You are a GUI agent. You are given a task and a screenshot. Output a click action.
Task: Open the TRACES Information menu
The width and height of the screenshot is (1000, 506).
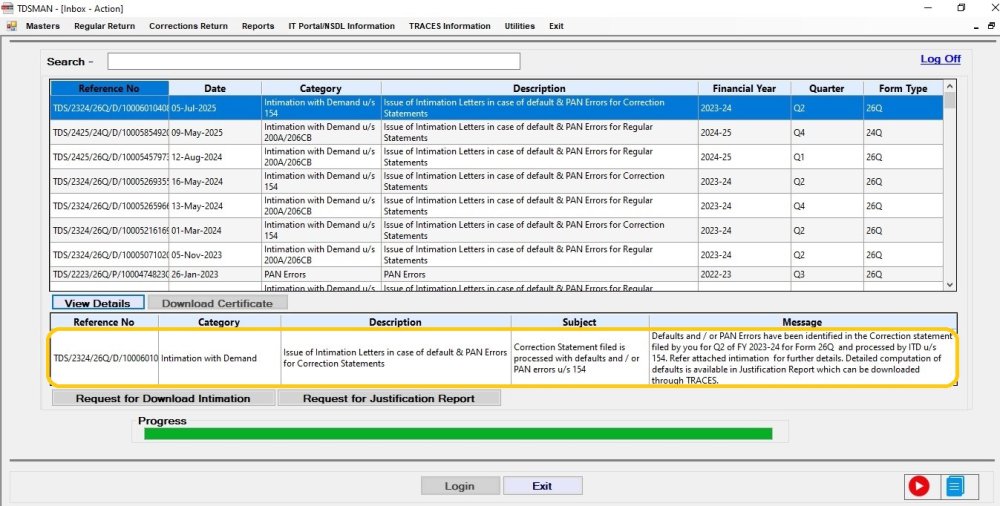(450, 26)
